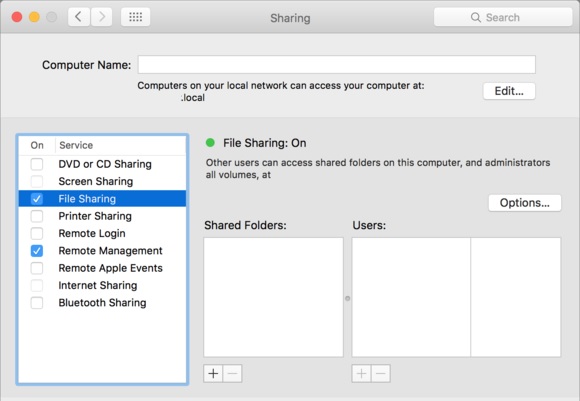
Task: Enable the DVD or CD Sharing checkbox
Action: [37, 164]
